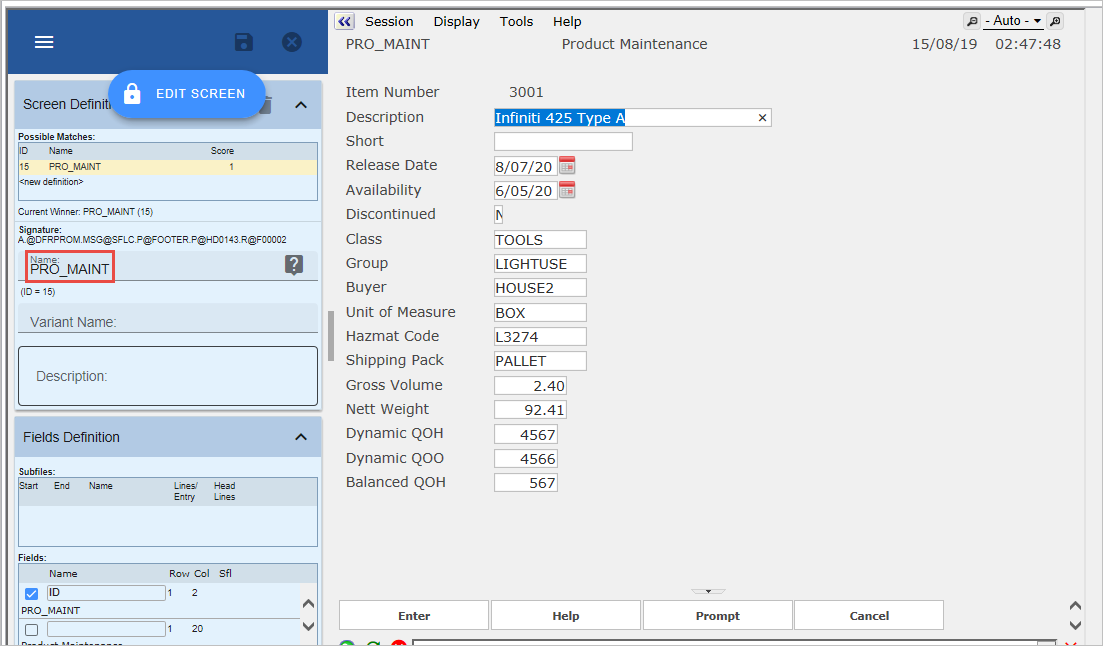Click the Item Number value 3001

click(526, 92)
